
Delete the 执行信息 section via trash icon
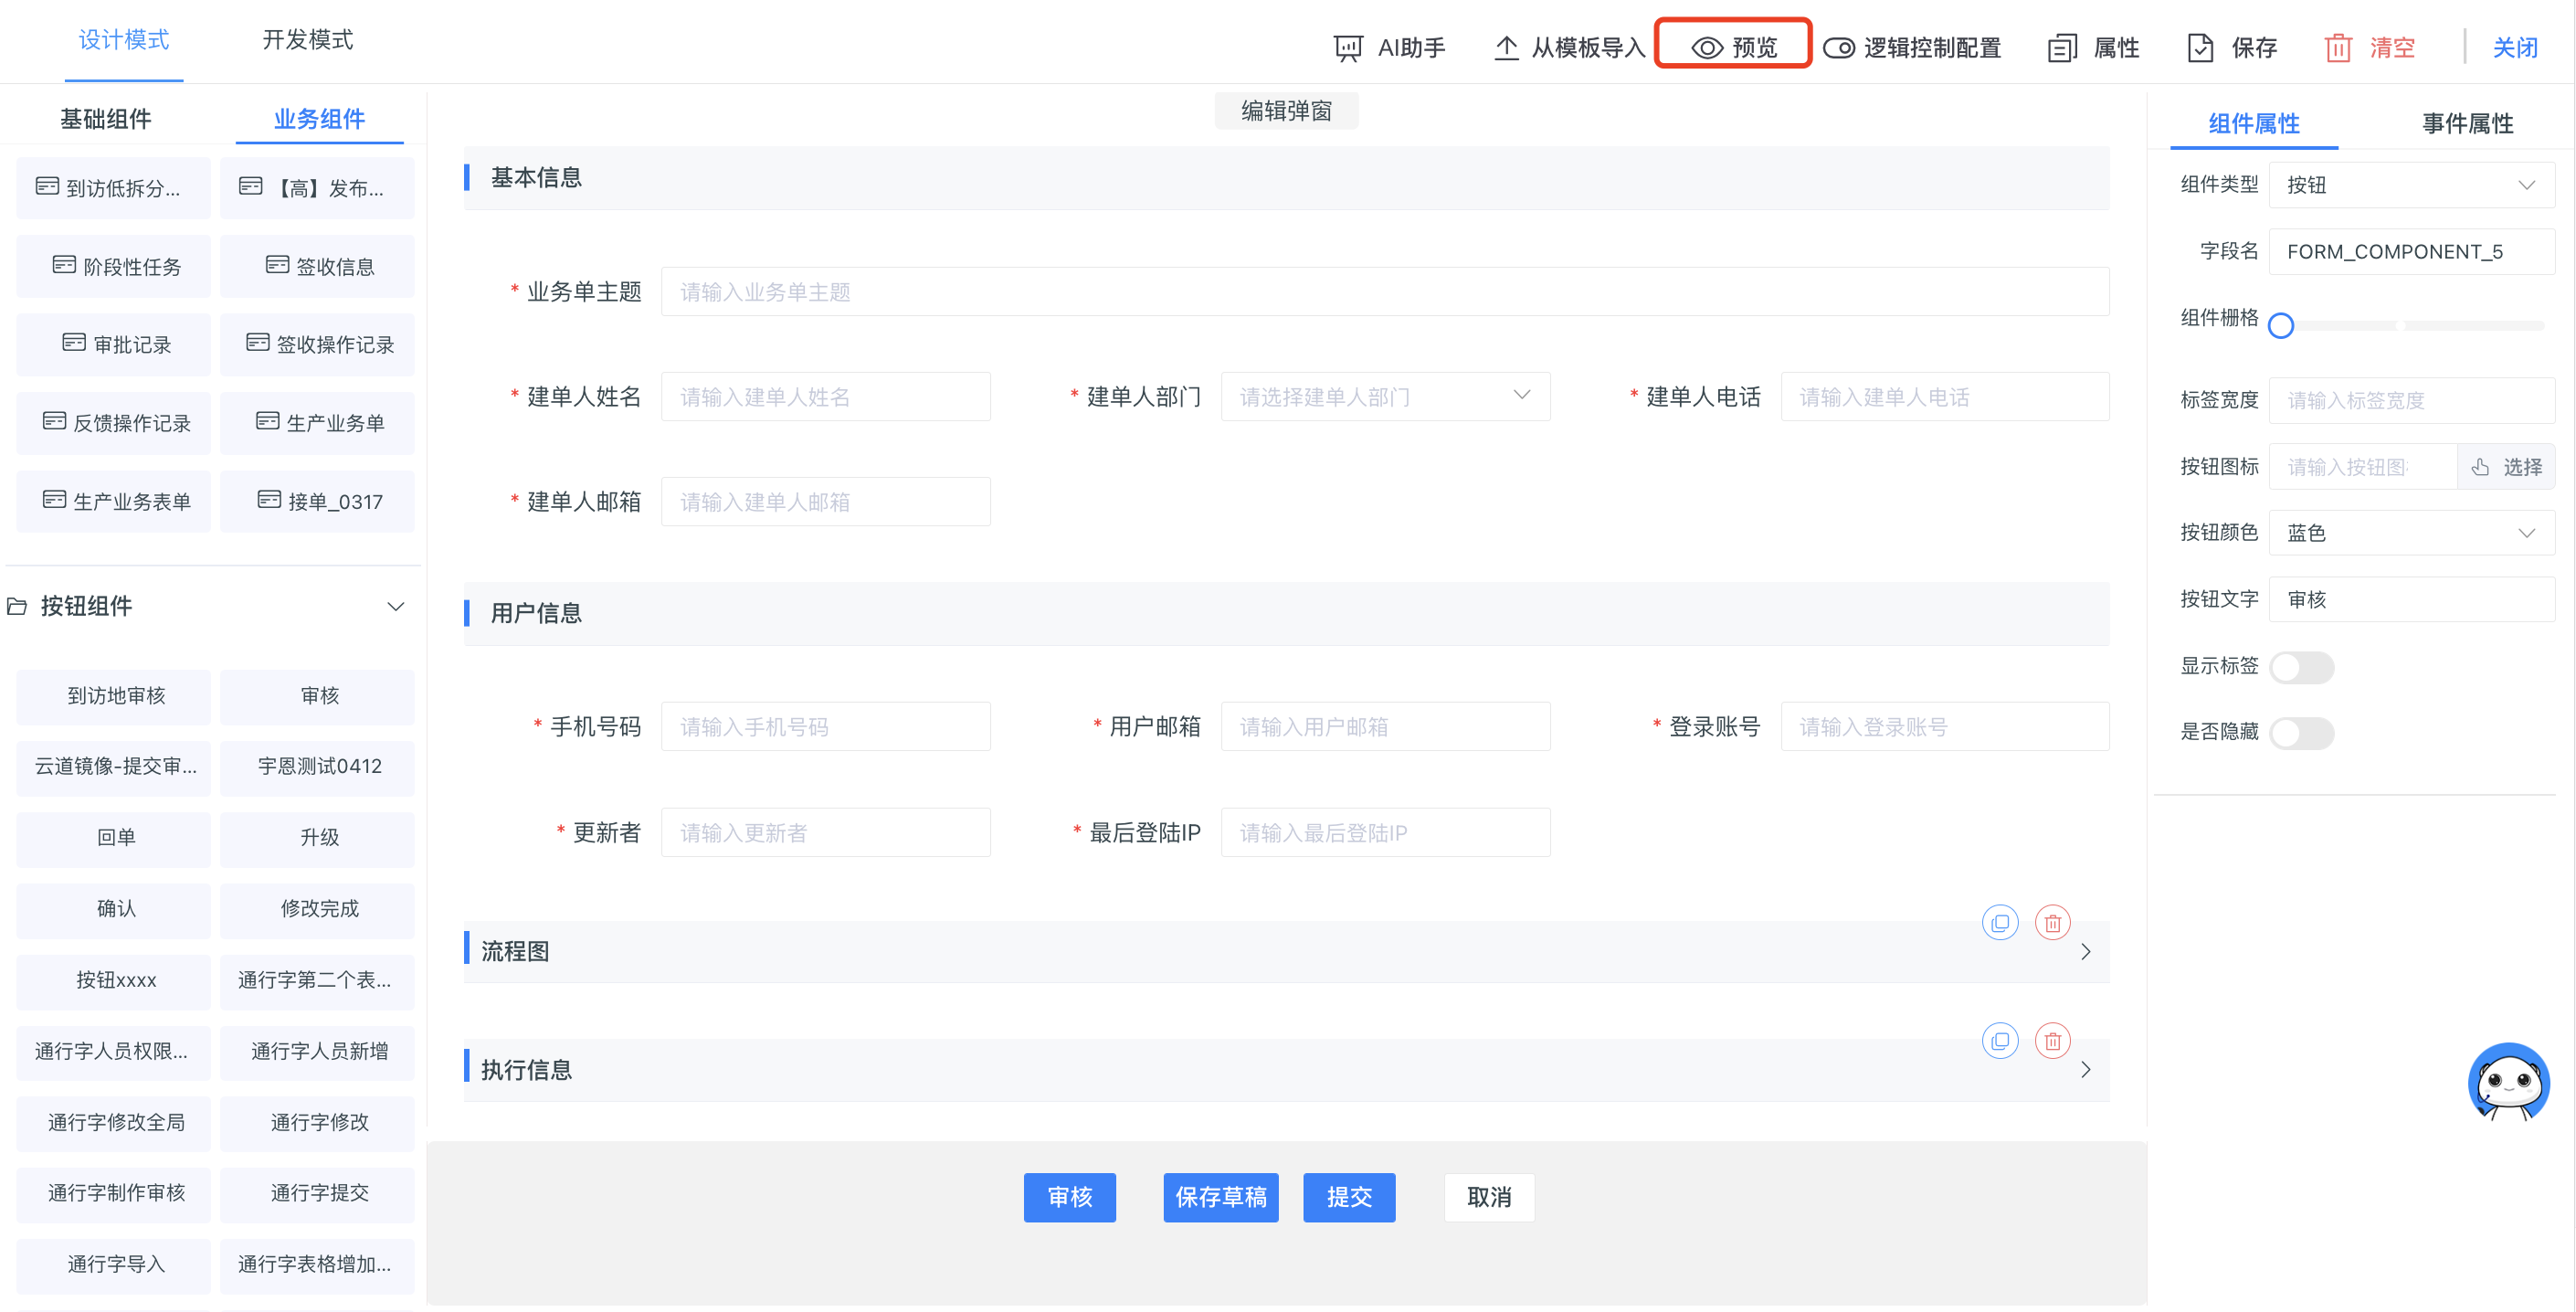pyautogui.click(x=2052, y=1041)
